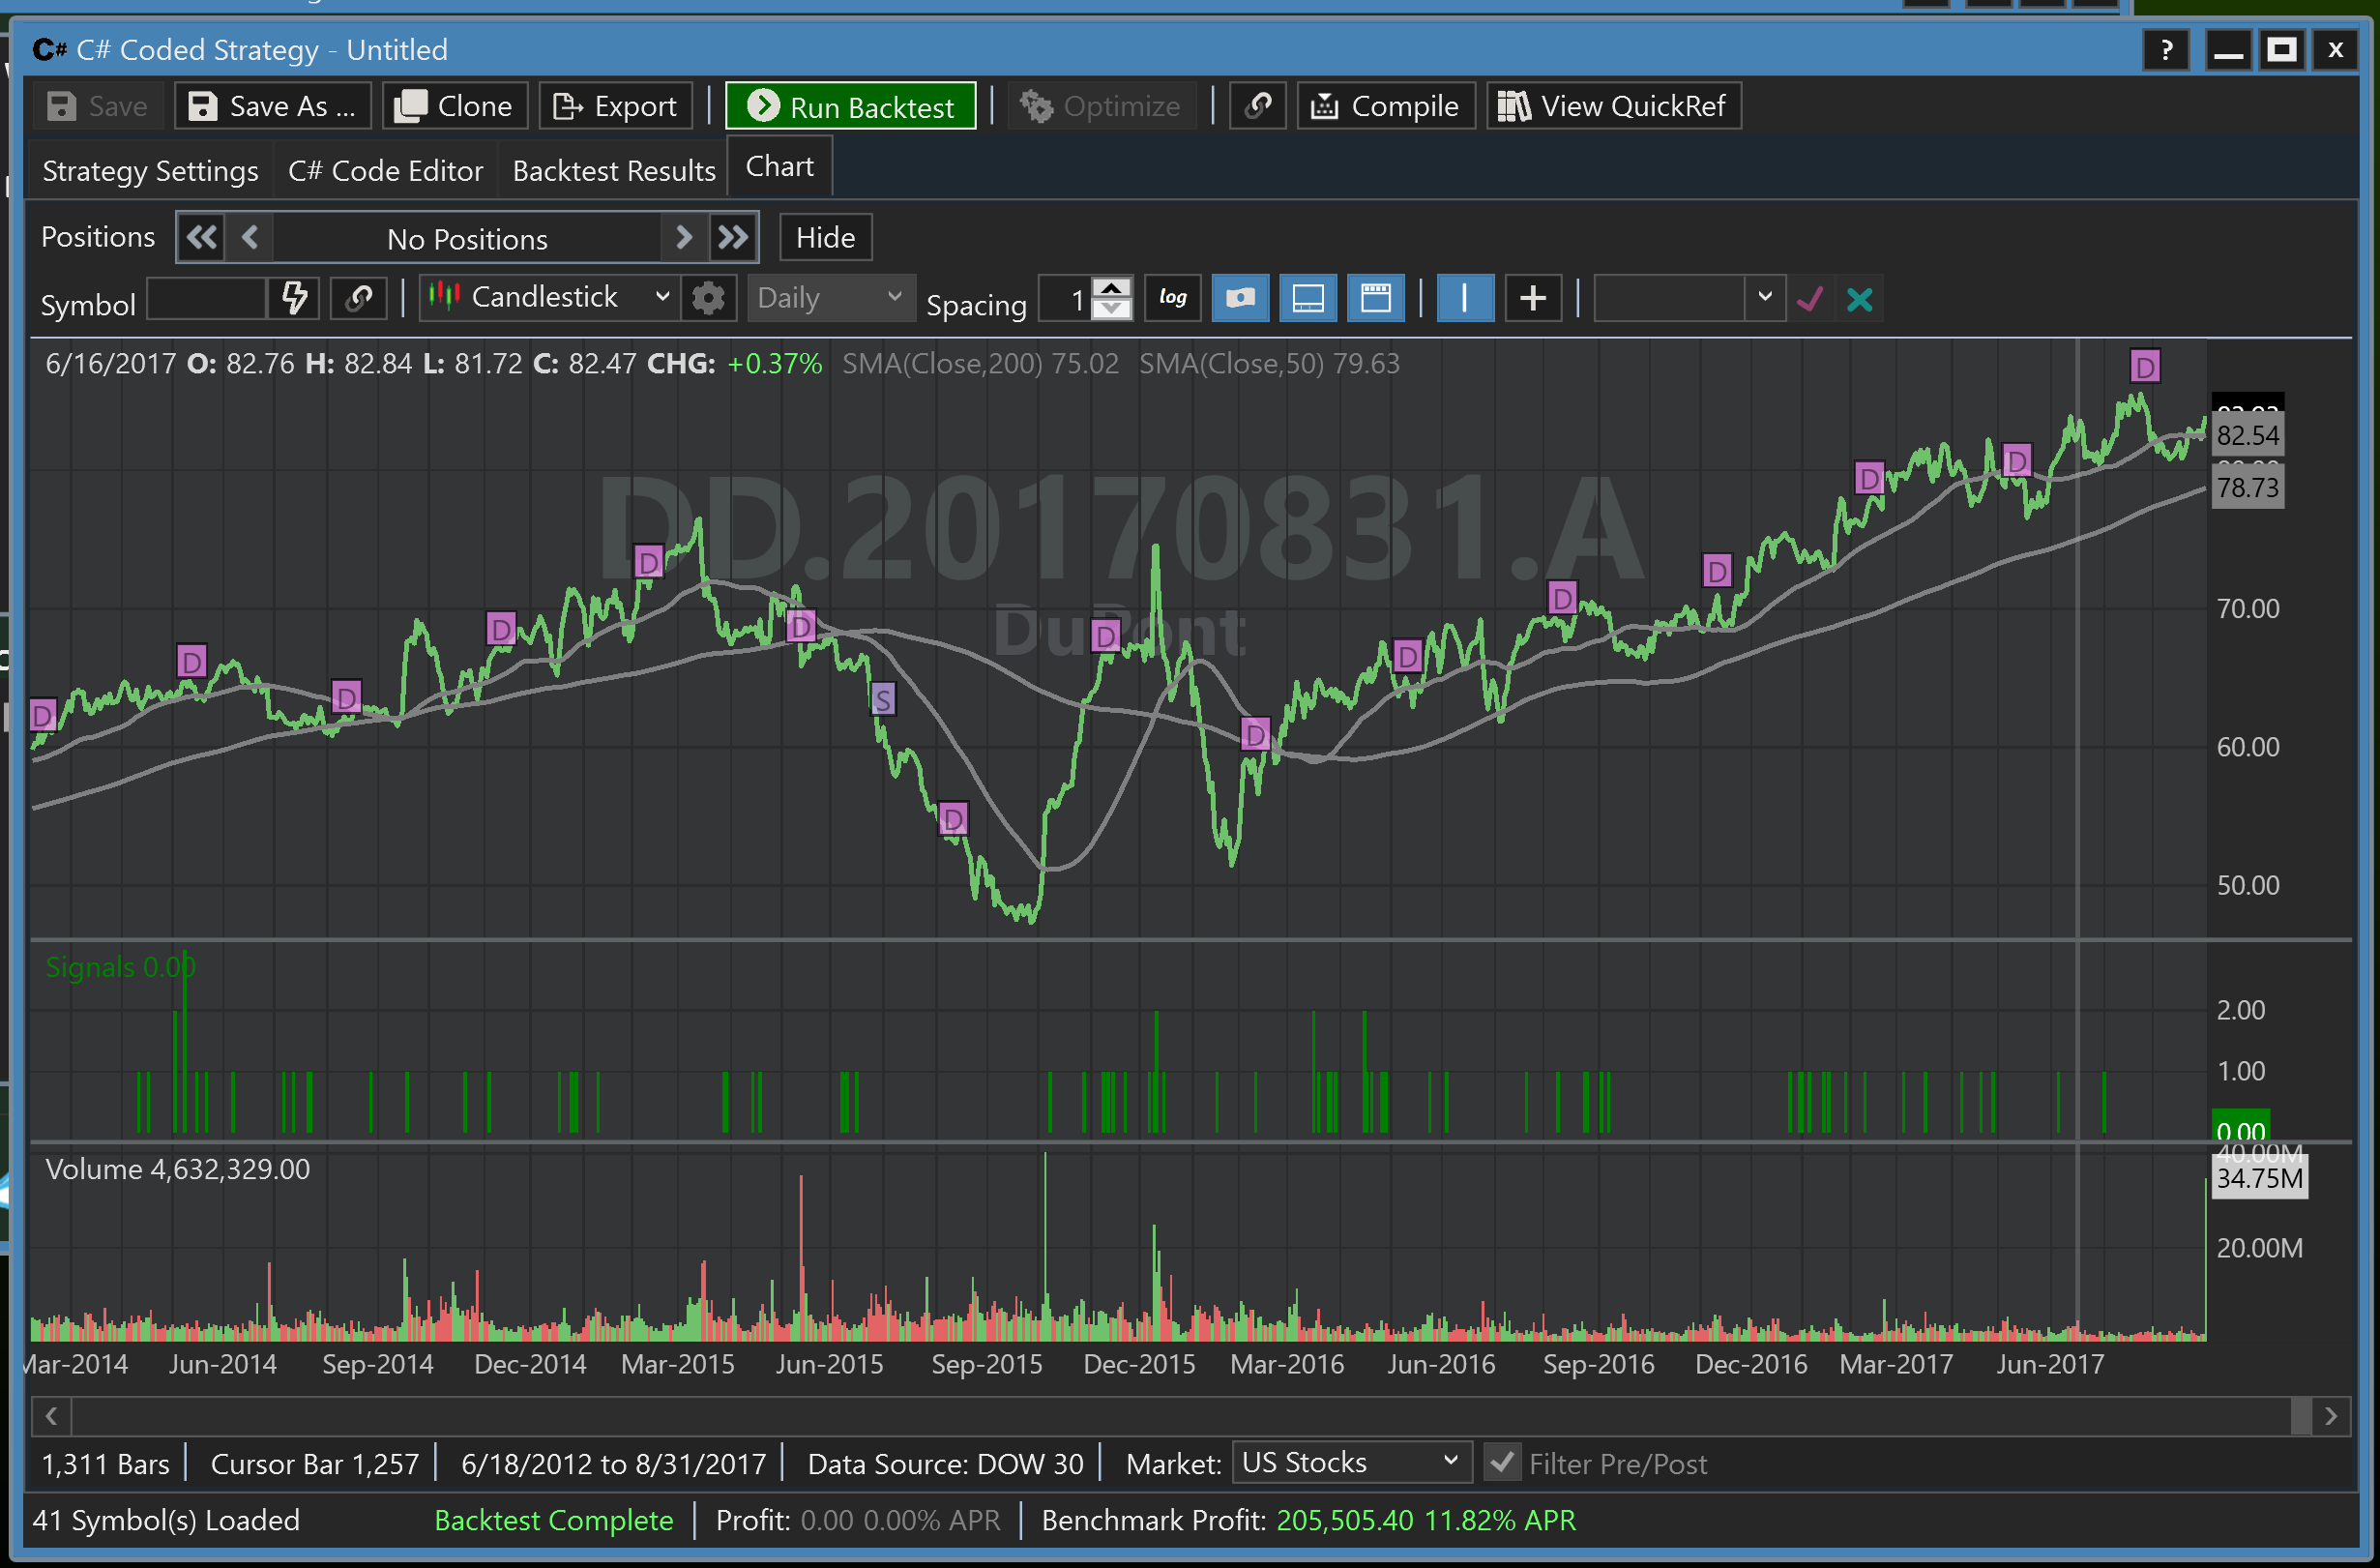This screenshot has width=2380, height=1568.
Task: Open empty dropdown beside checkmark icon
Action: 1689,298
